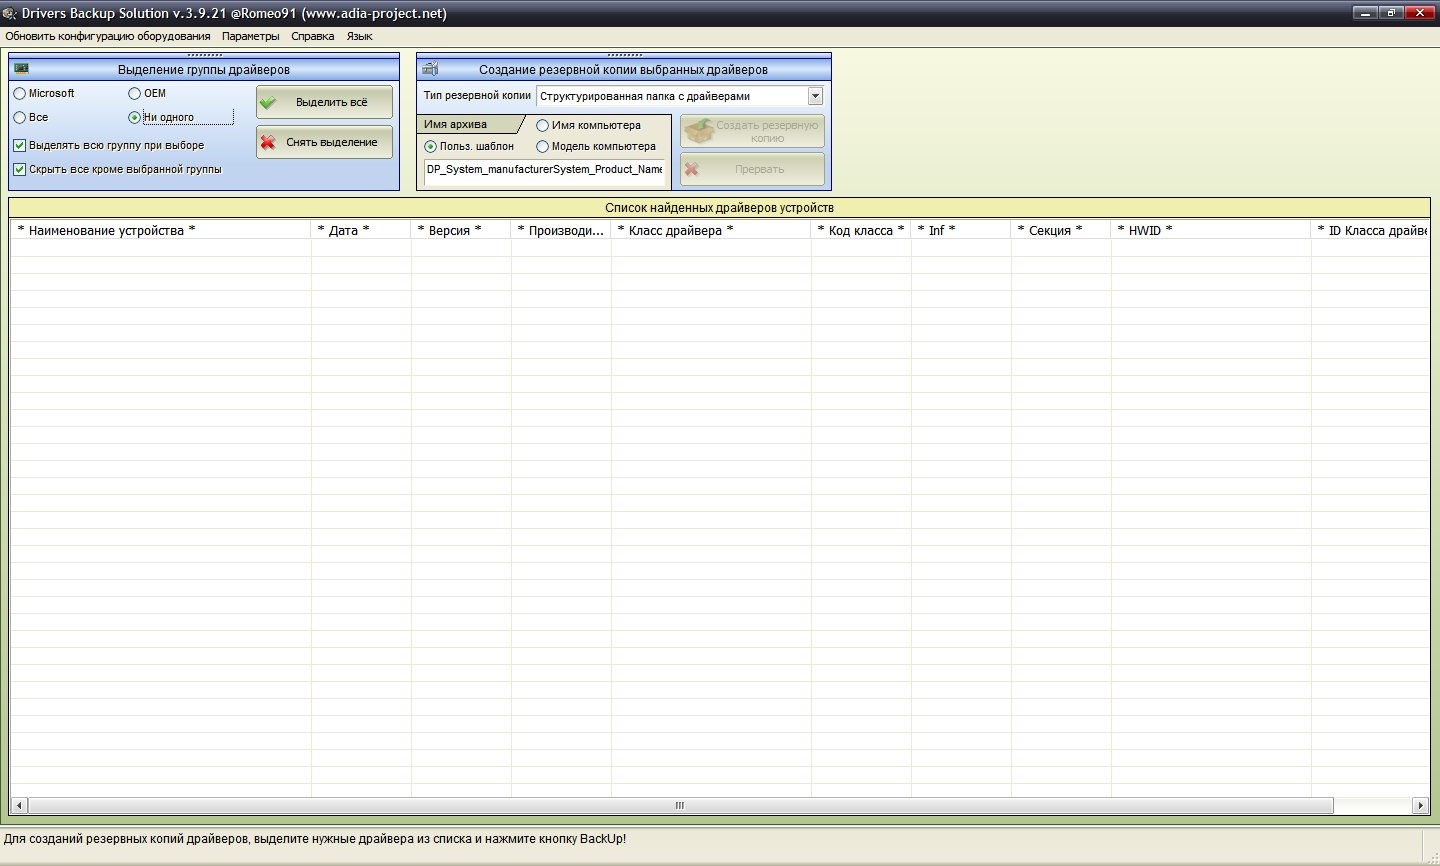Select the Все (All) radio button
1440x866 pixels.
point(20,117)
